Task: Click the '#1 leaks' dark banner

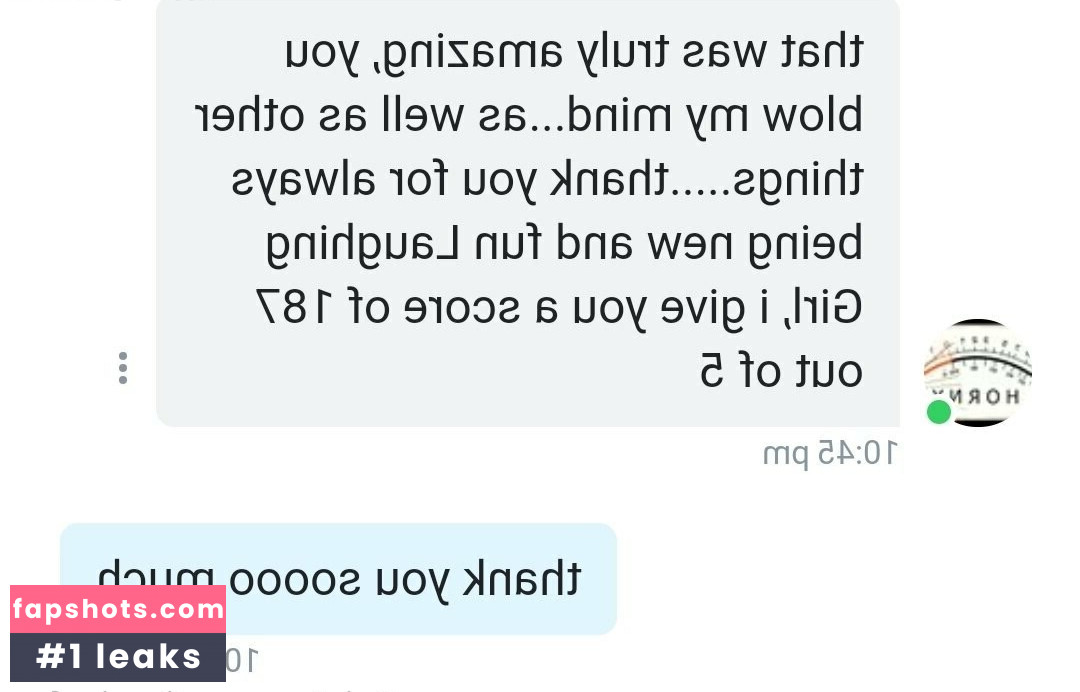Action: coord(118,657)
